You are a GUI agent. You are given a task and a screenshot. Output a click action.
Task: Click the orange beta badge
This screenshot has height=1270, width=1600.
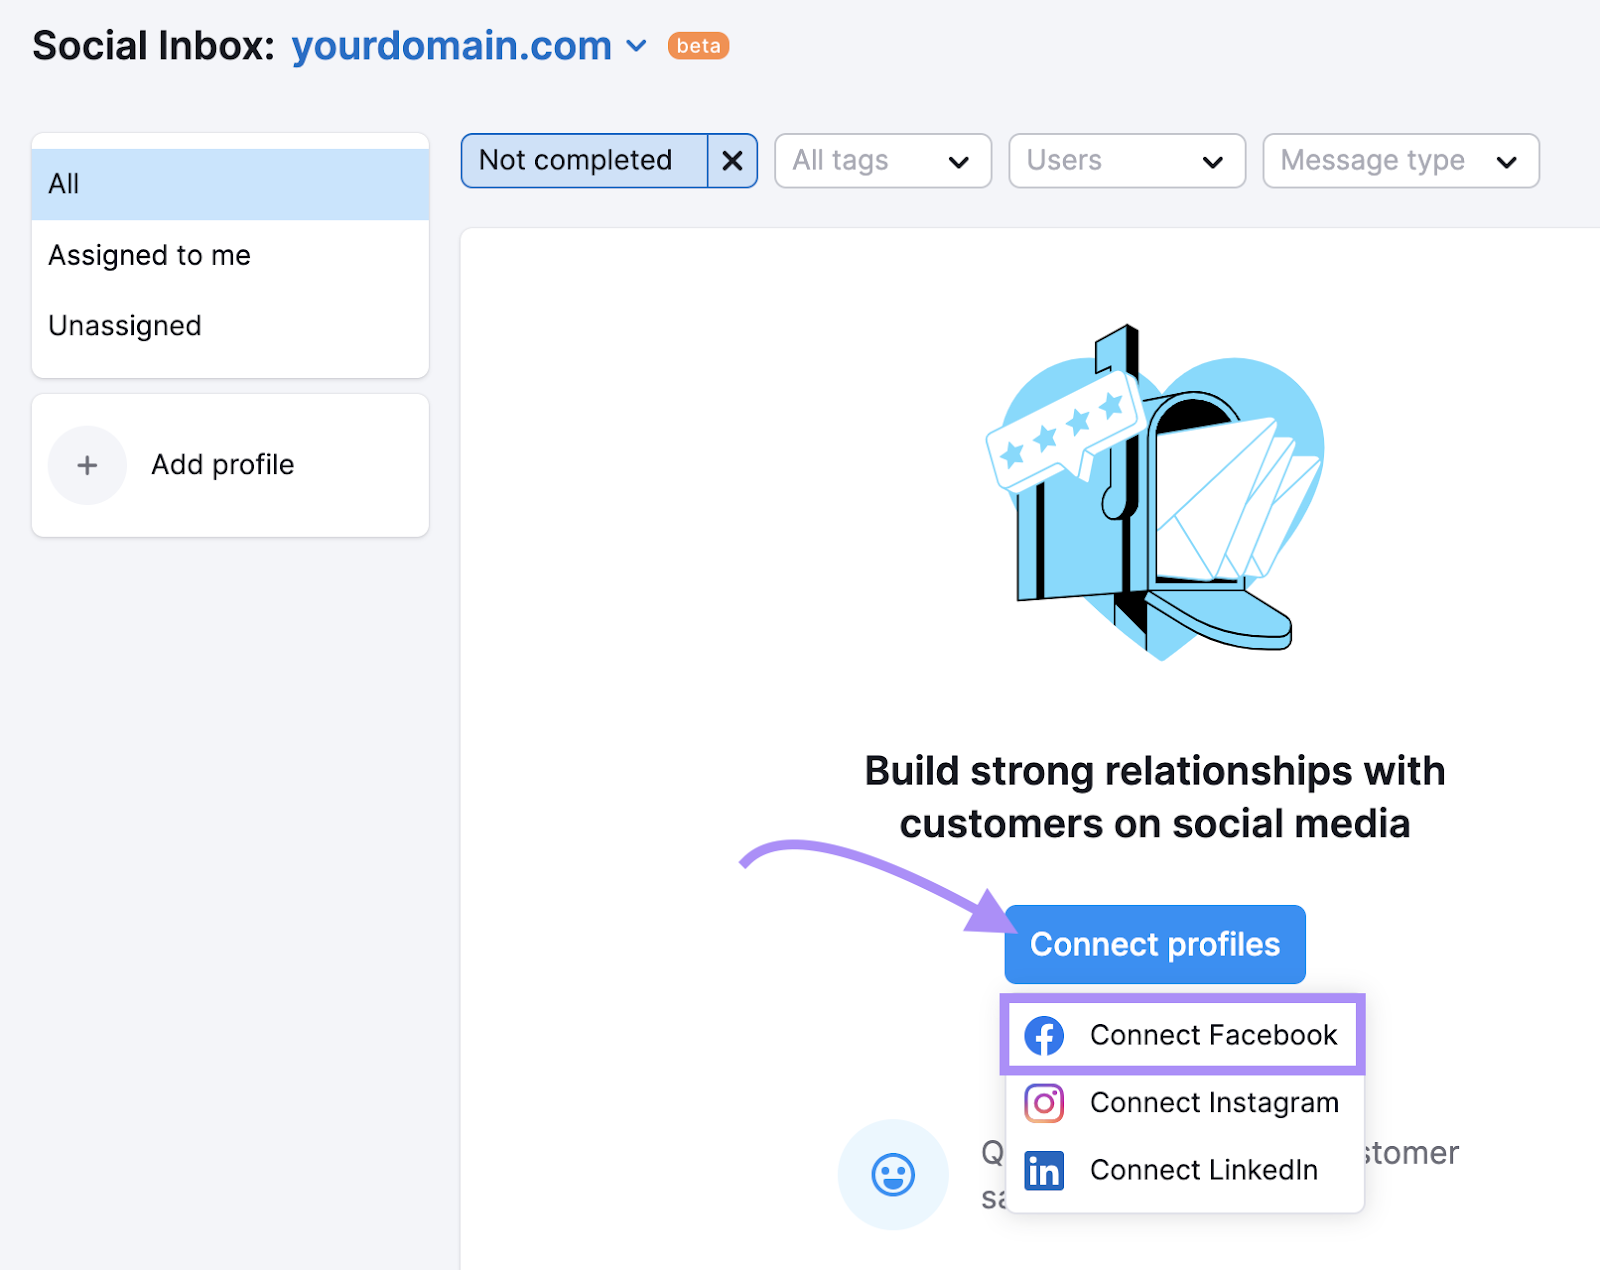[x=698, y=46]
